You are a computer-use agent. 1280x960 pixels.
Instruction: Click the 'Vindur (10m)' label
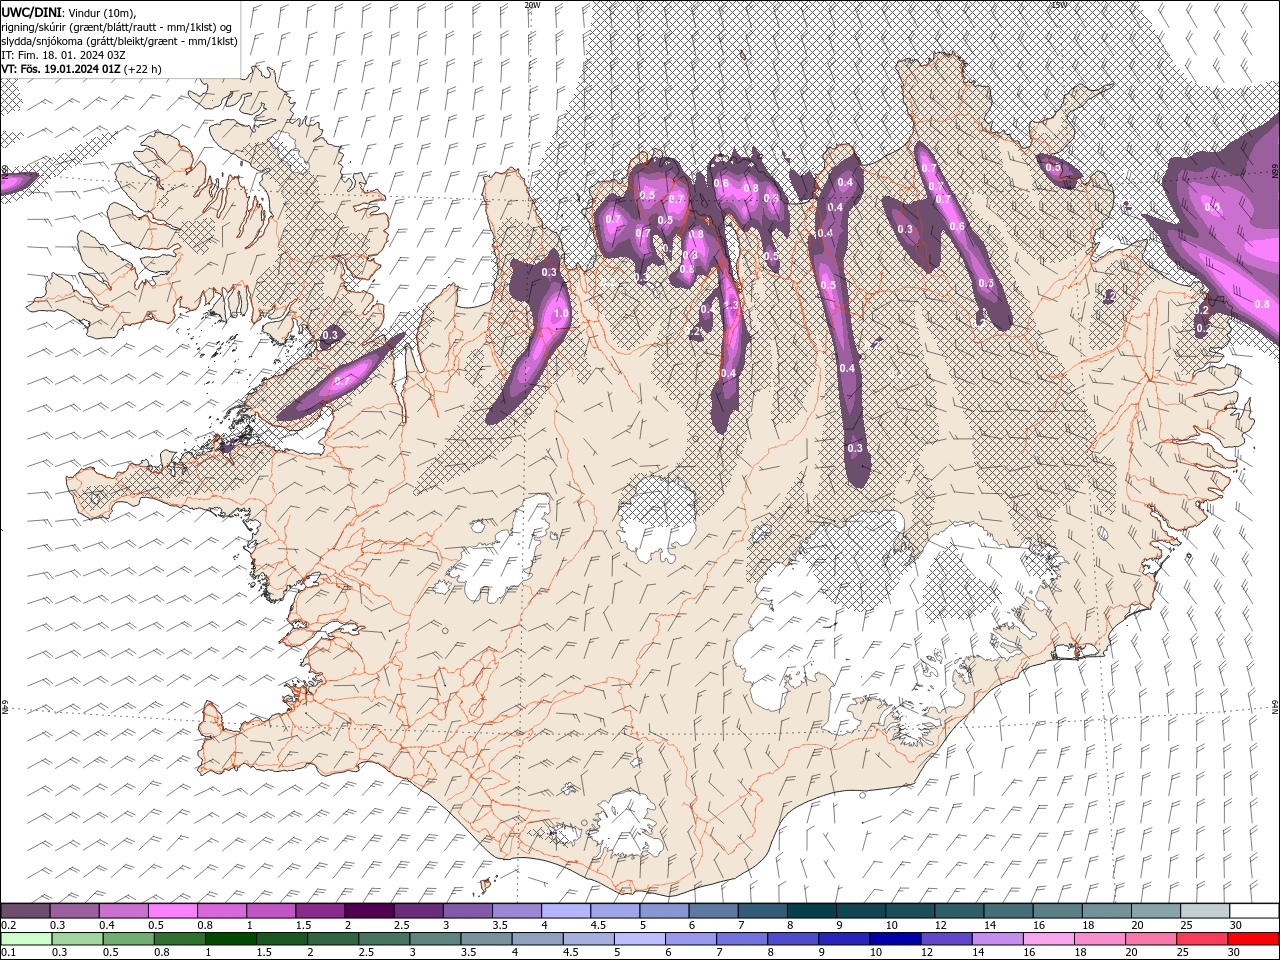click(x=103, y=12)
